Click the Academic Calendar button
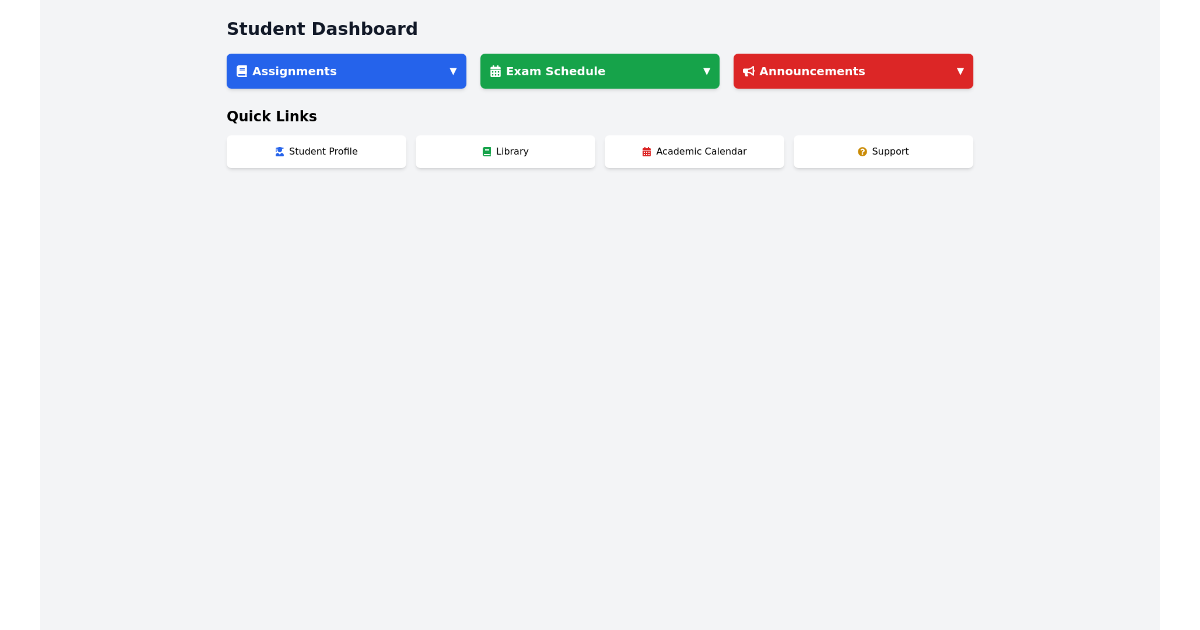The image size is (1200, 630). [x=694, y=151]
